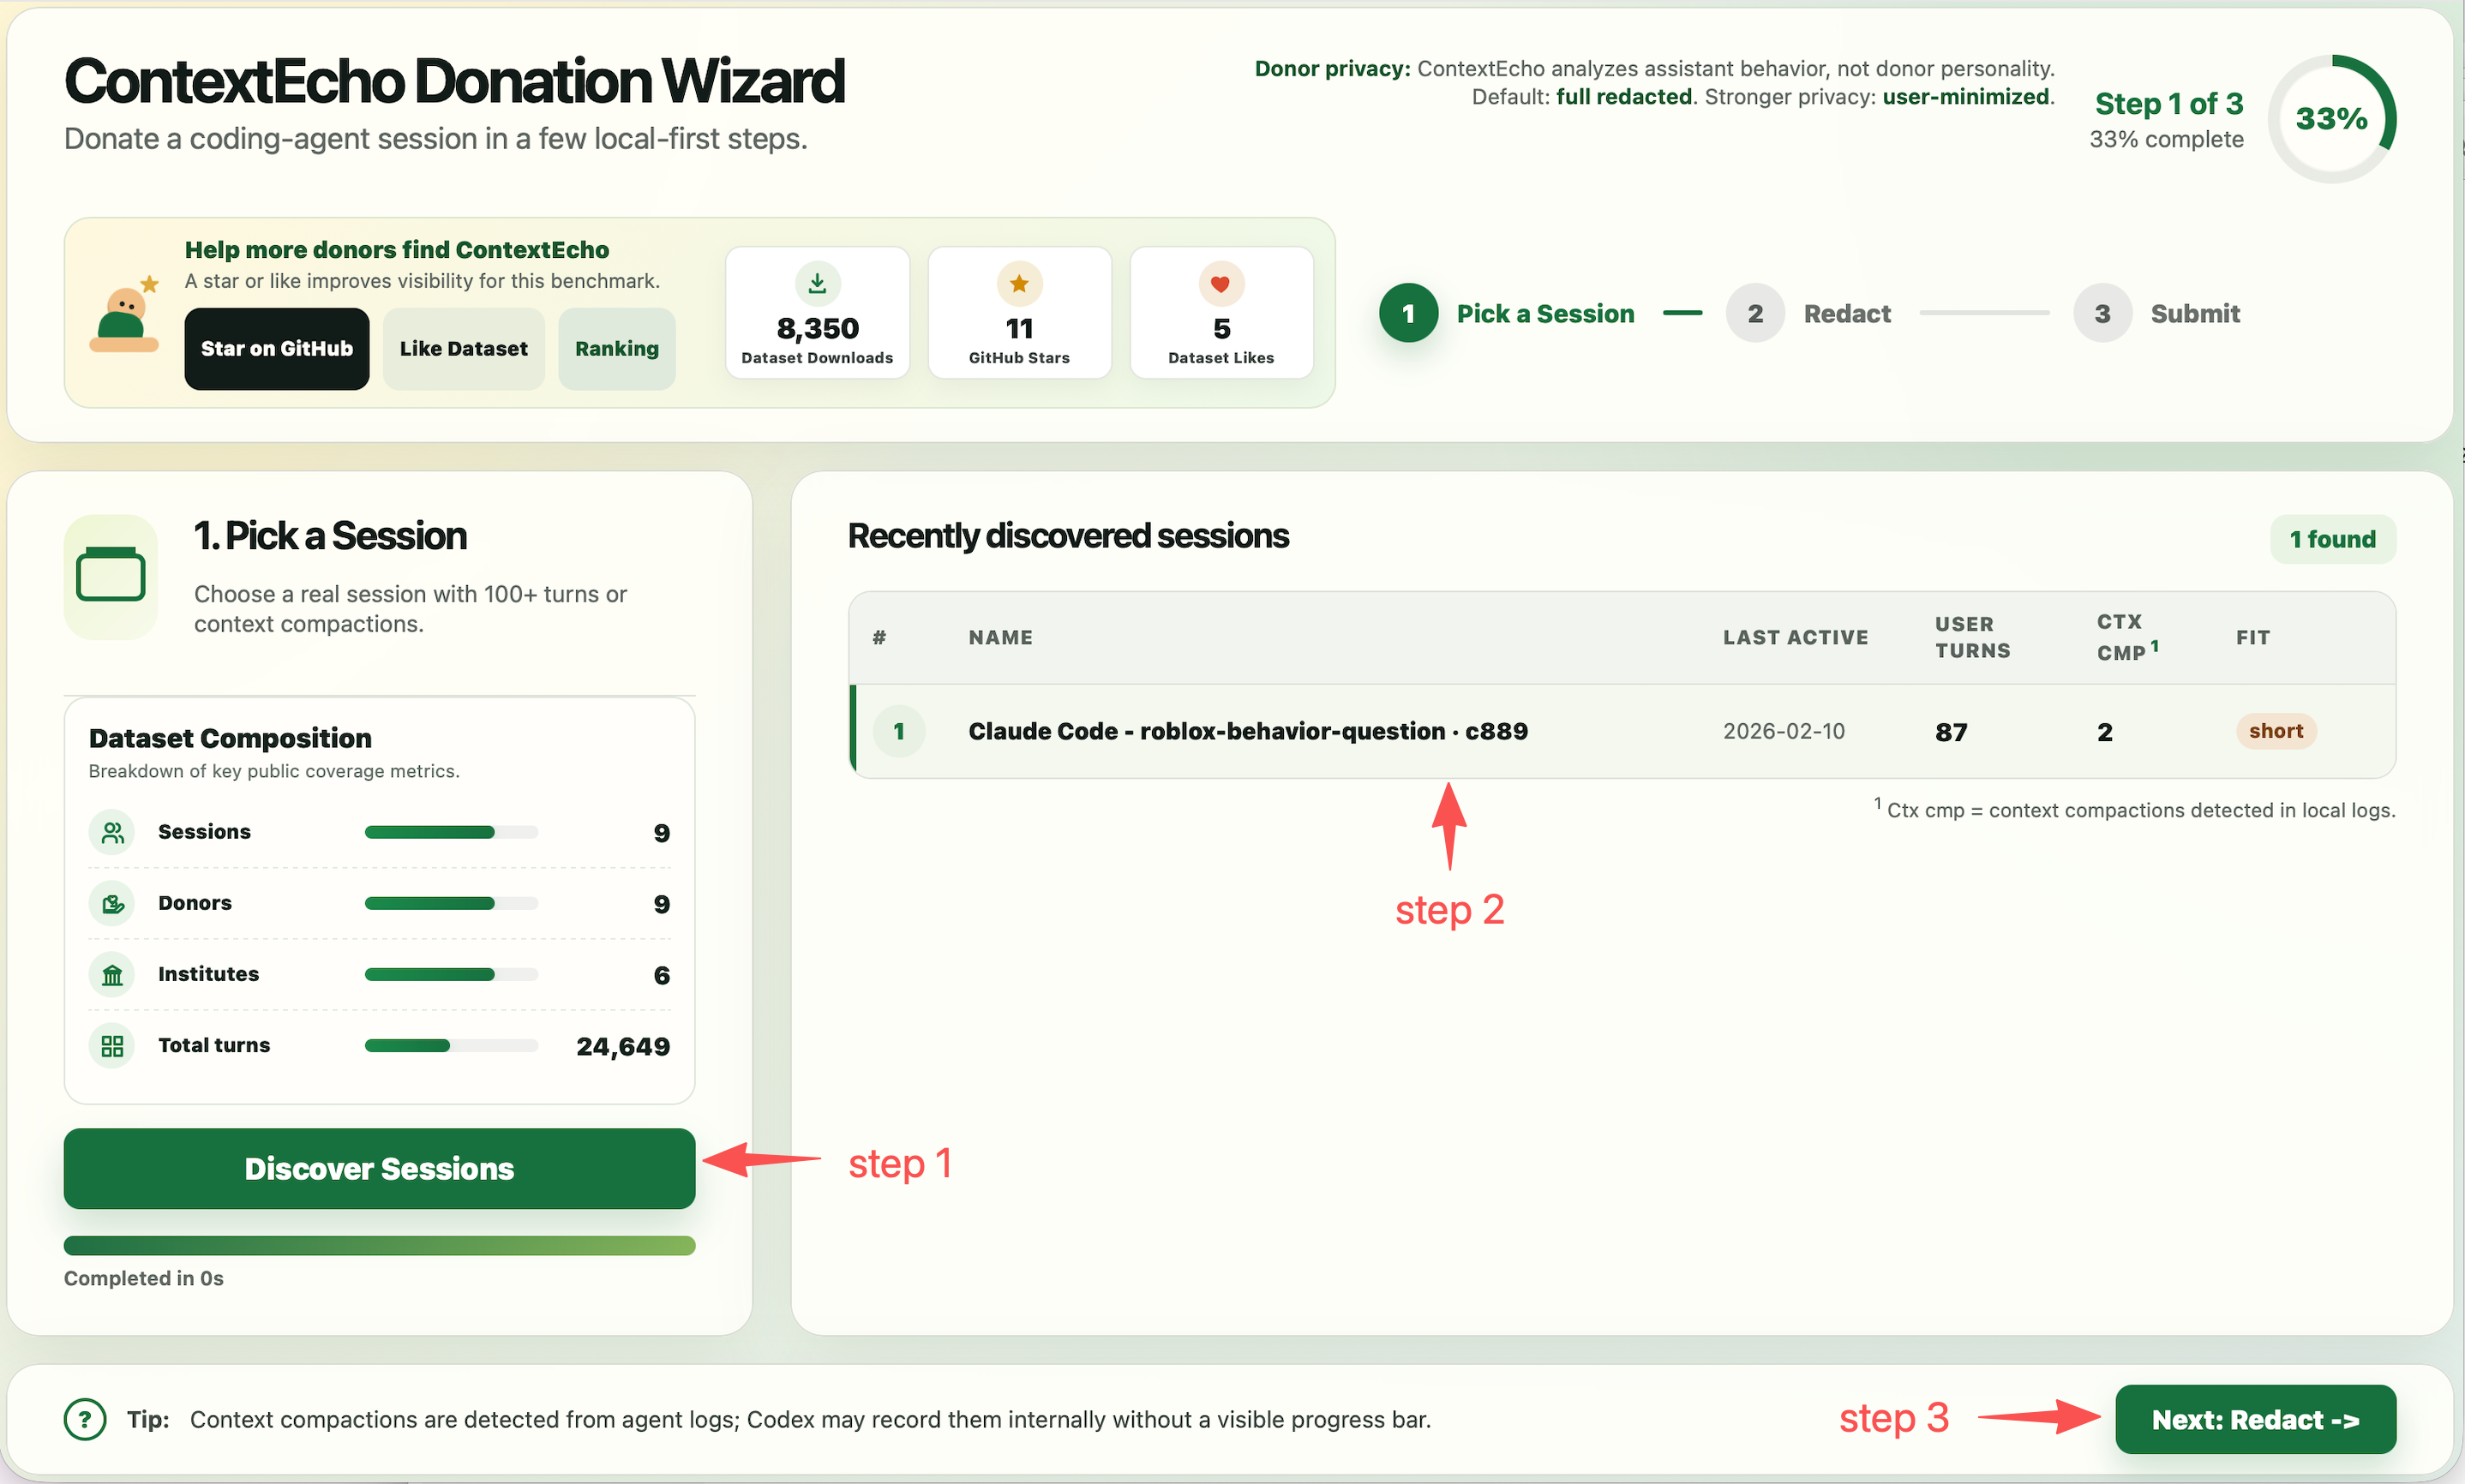This screenshot has width=2465, height=1484.
Task: Click the NAME column header
Action: (1000, 637)
